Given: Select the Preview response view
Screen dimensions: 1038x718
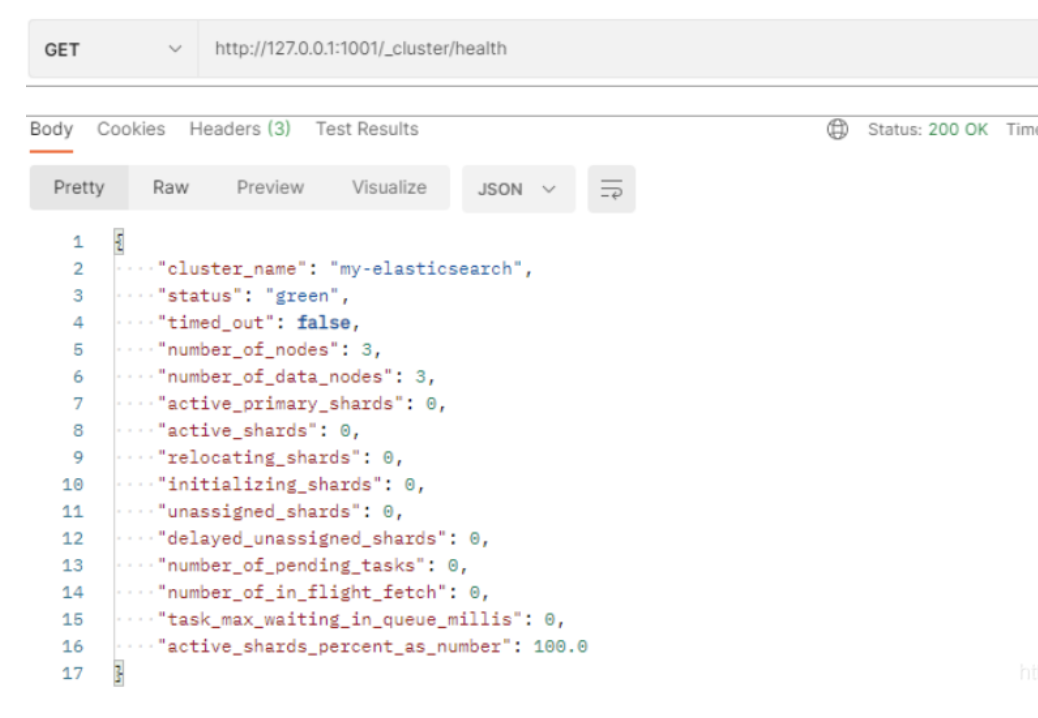Looking at the screenshot, I should pyautogui.click(x=270, y=188).
